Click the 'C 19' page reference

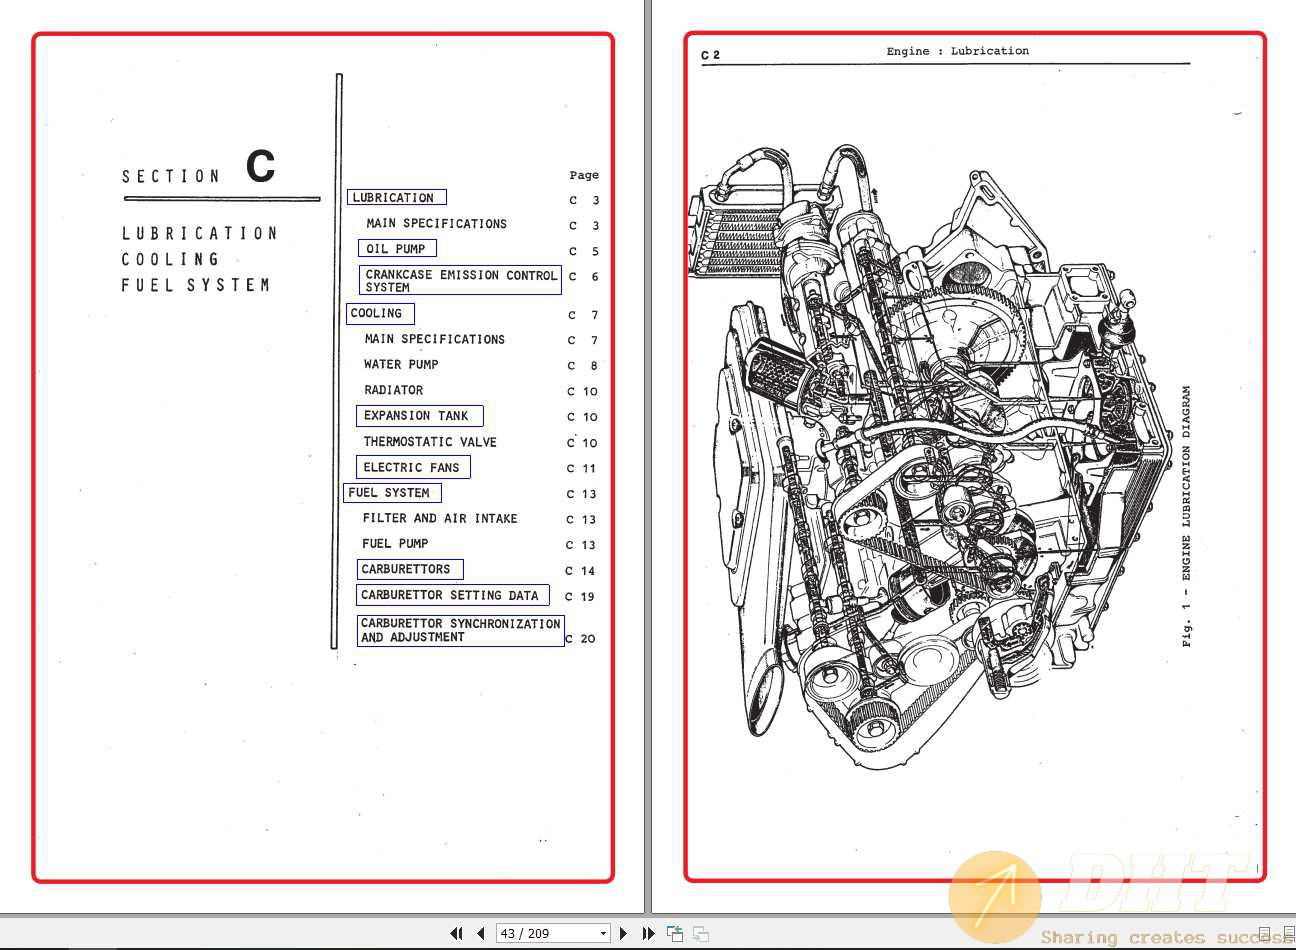(x=580, y=596)
